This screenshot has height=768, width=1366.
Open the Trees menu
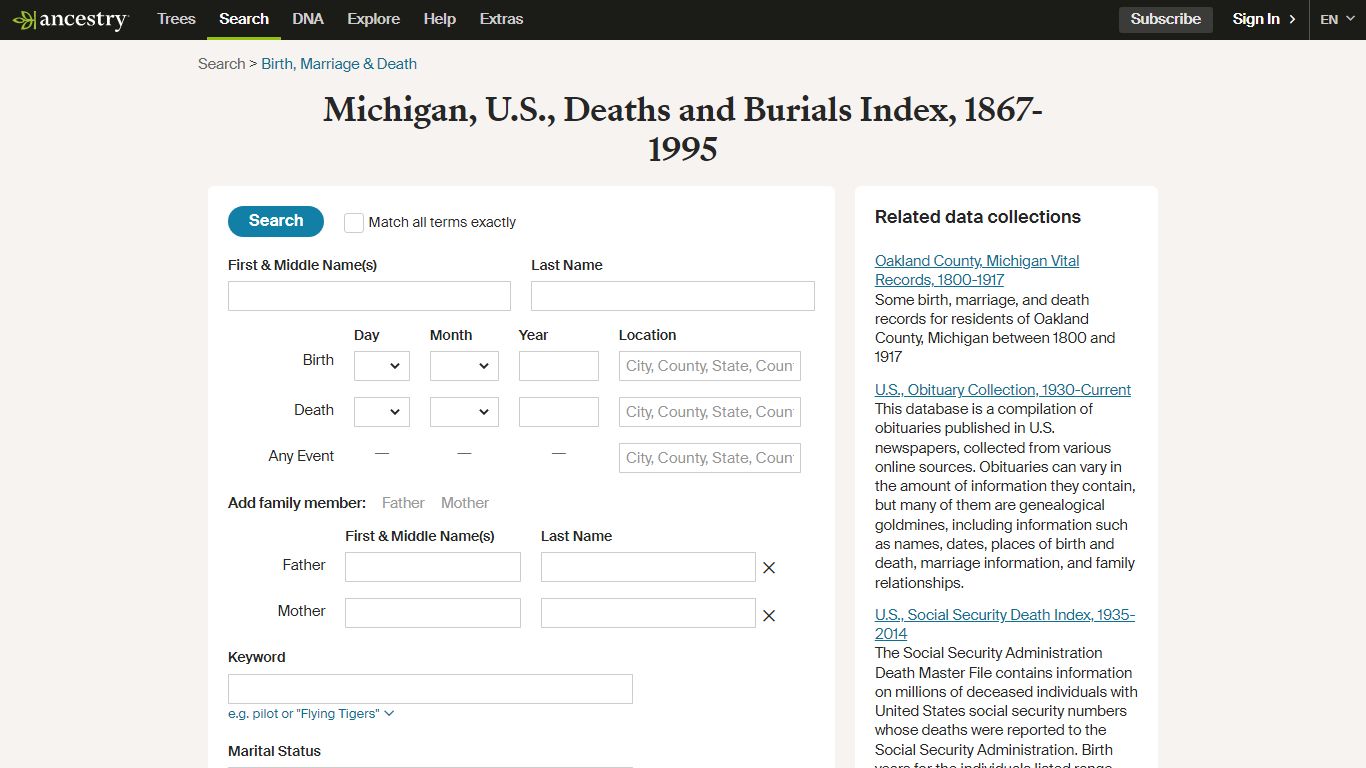pyautogui.click(x=176, y=19)
